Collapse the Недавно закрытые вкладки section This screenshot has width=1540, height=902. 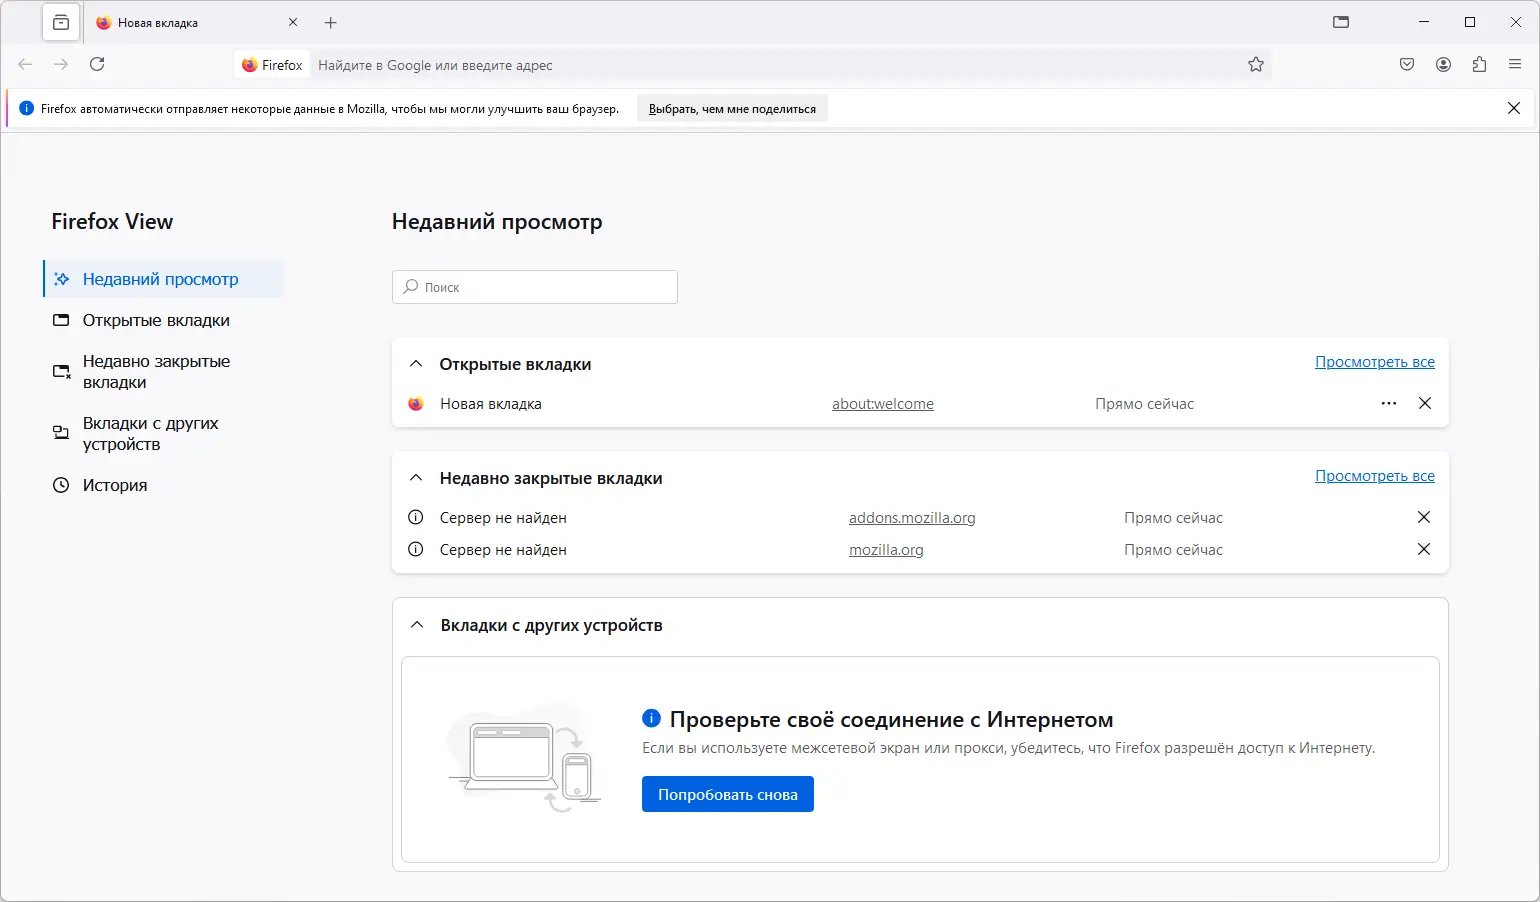pos(417,477)
